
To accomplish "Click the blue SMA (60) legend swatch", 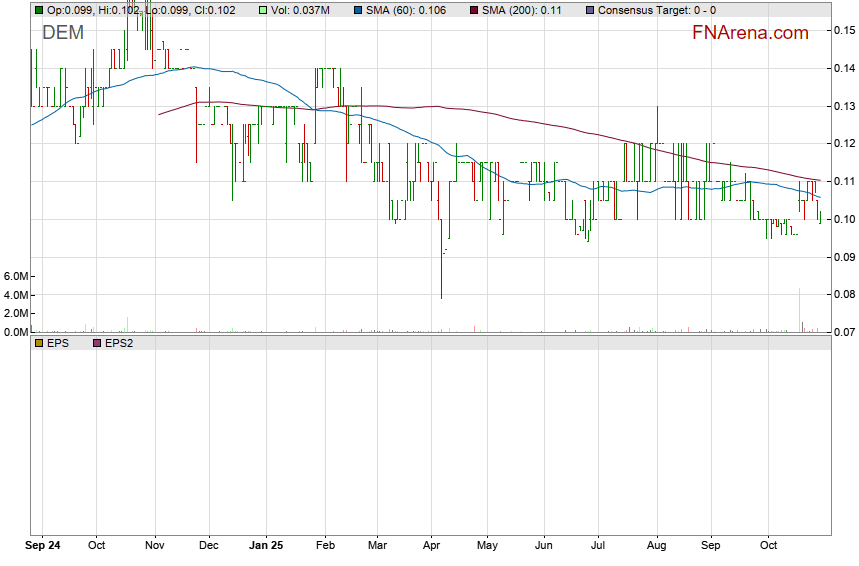I will point(357,10).
